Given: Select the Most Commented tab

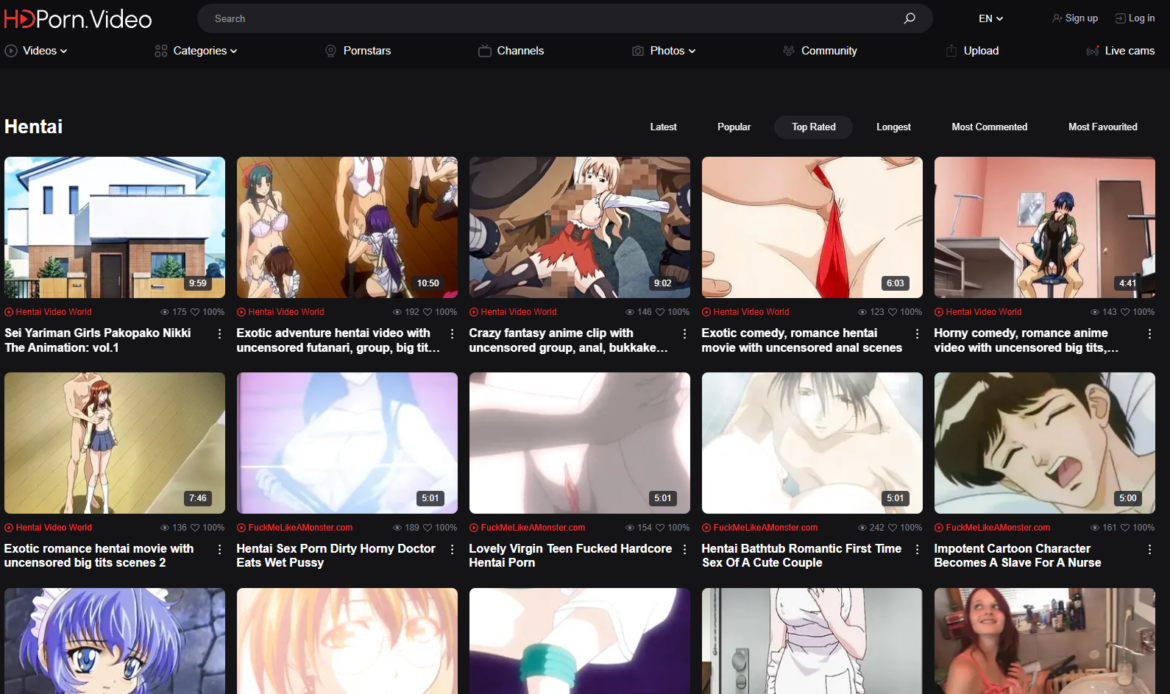Looking at the screenshot, I should [989, 127].
